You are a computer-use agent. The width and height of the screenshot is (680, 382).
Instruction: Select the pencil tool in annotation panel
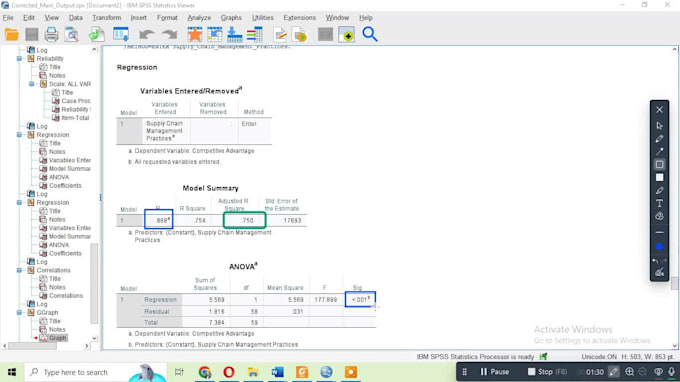tap(659, 139)
